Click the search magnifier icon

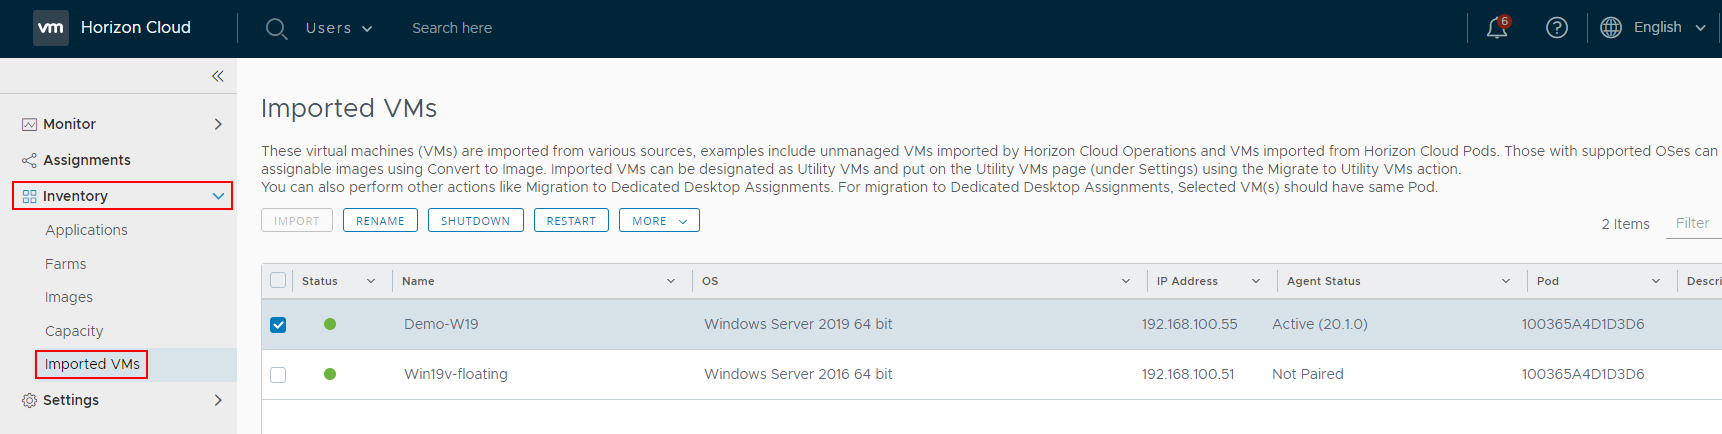(x=276, y=29)
